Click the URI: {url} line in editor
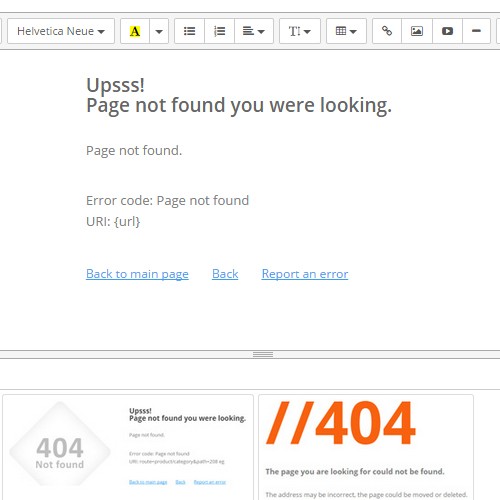The width and height of the screenshot is (500, 500). point(113,222)
